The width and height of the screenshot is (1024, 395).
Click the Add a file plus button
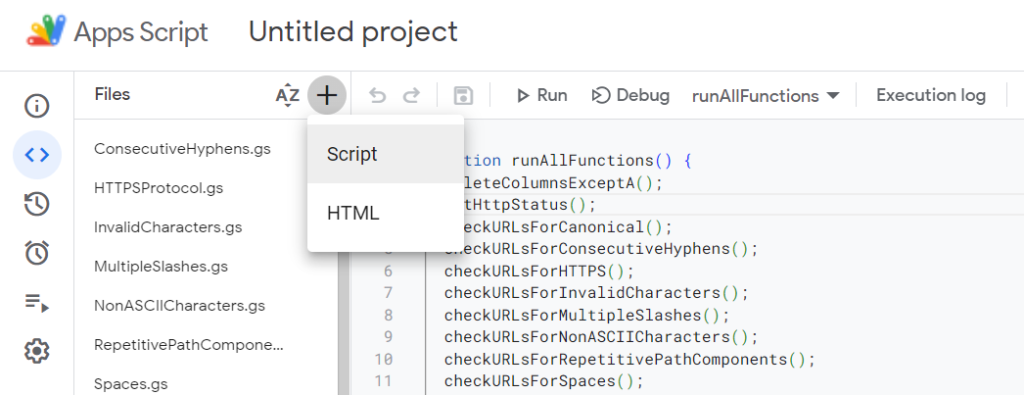pyautogui.click(x=327, y=95)
